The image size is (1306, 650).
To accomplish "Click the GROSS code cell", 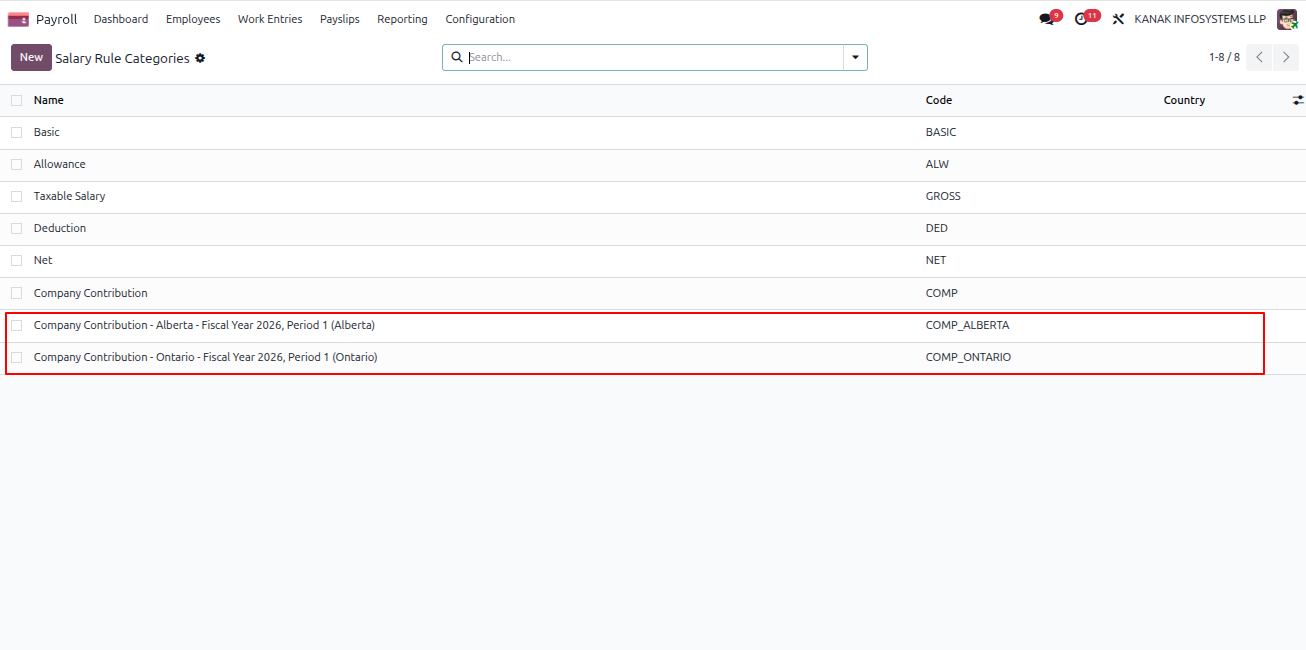I will click(x=943, y=196).
